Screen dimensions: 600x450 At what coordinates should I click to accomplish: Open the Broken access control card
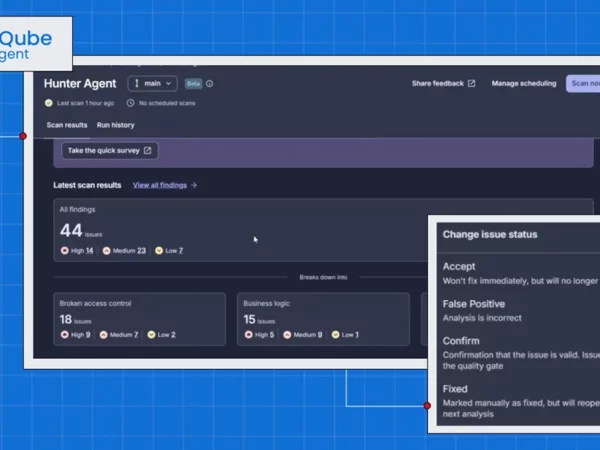139,319
